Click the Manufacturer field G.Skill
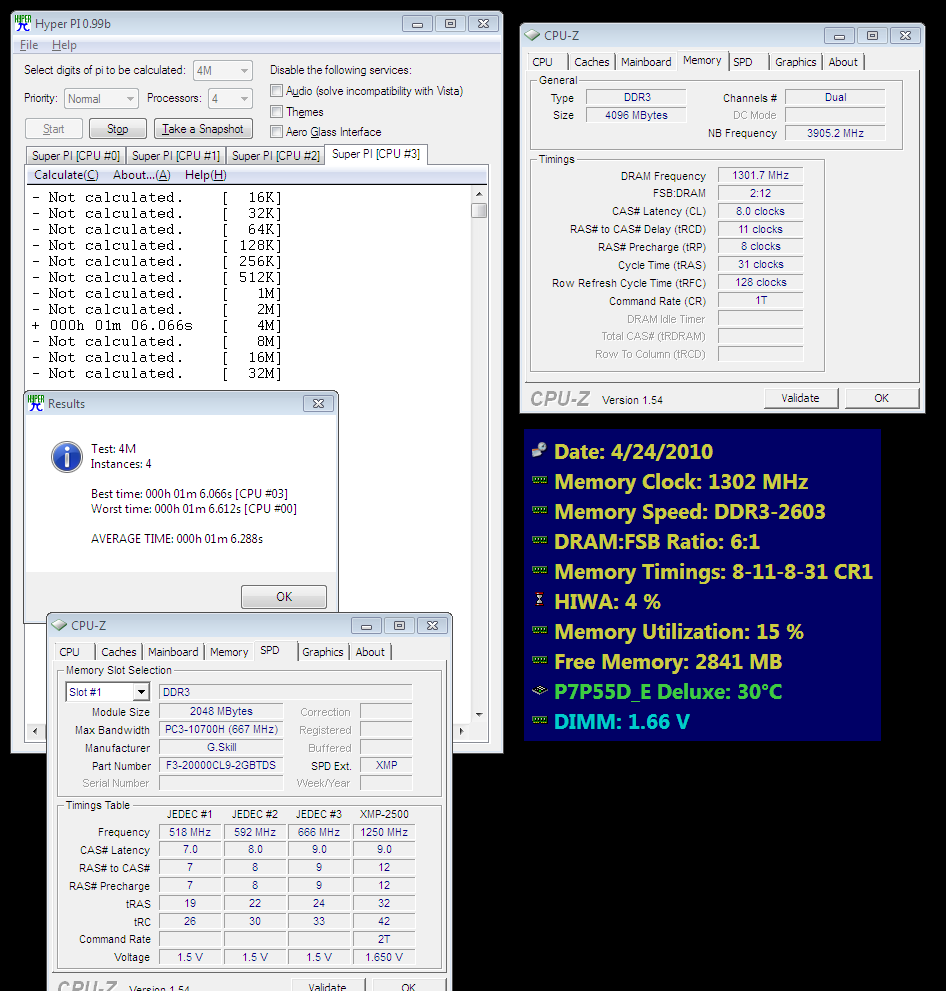Viewport: 946px width, 991px height. pyautogui.click(x=221, y=747)
